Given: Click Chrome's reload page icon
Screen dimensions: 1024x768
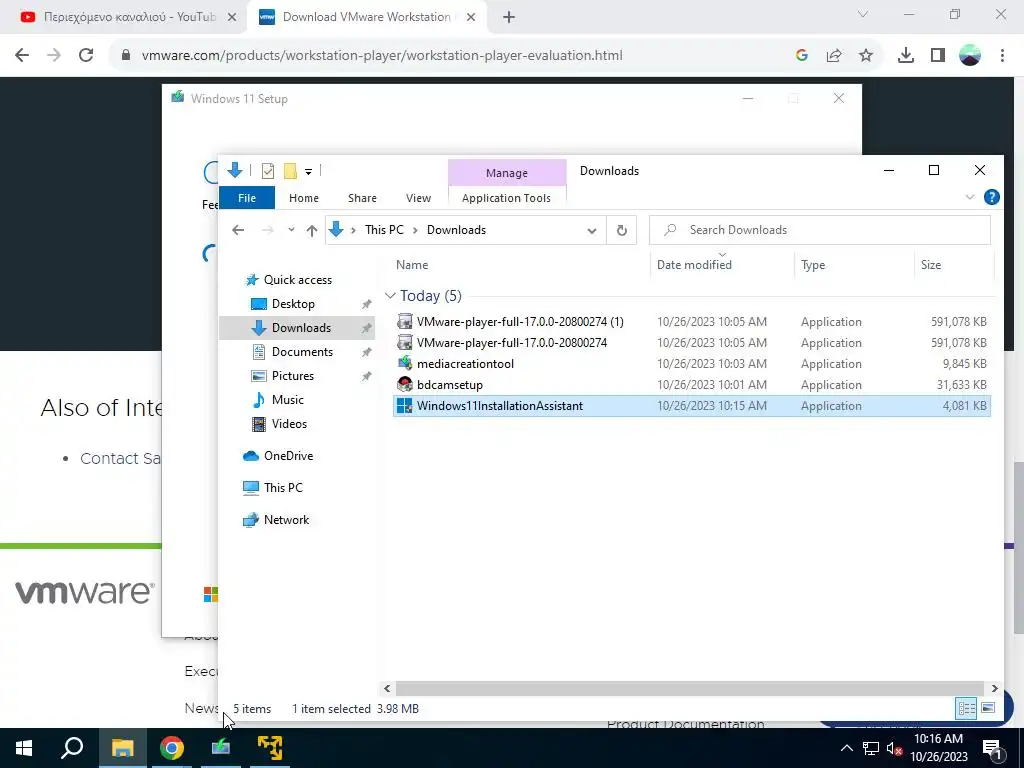Looking at the screenshot, I should coord(86,56).
